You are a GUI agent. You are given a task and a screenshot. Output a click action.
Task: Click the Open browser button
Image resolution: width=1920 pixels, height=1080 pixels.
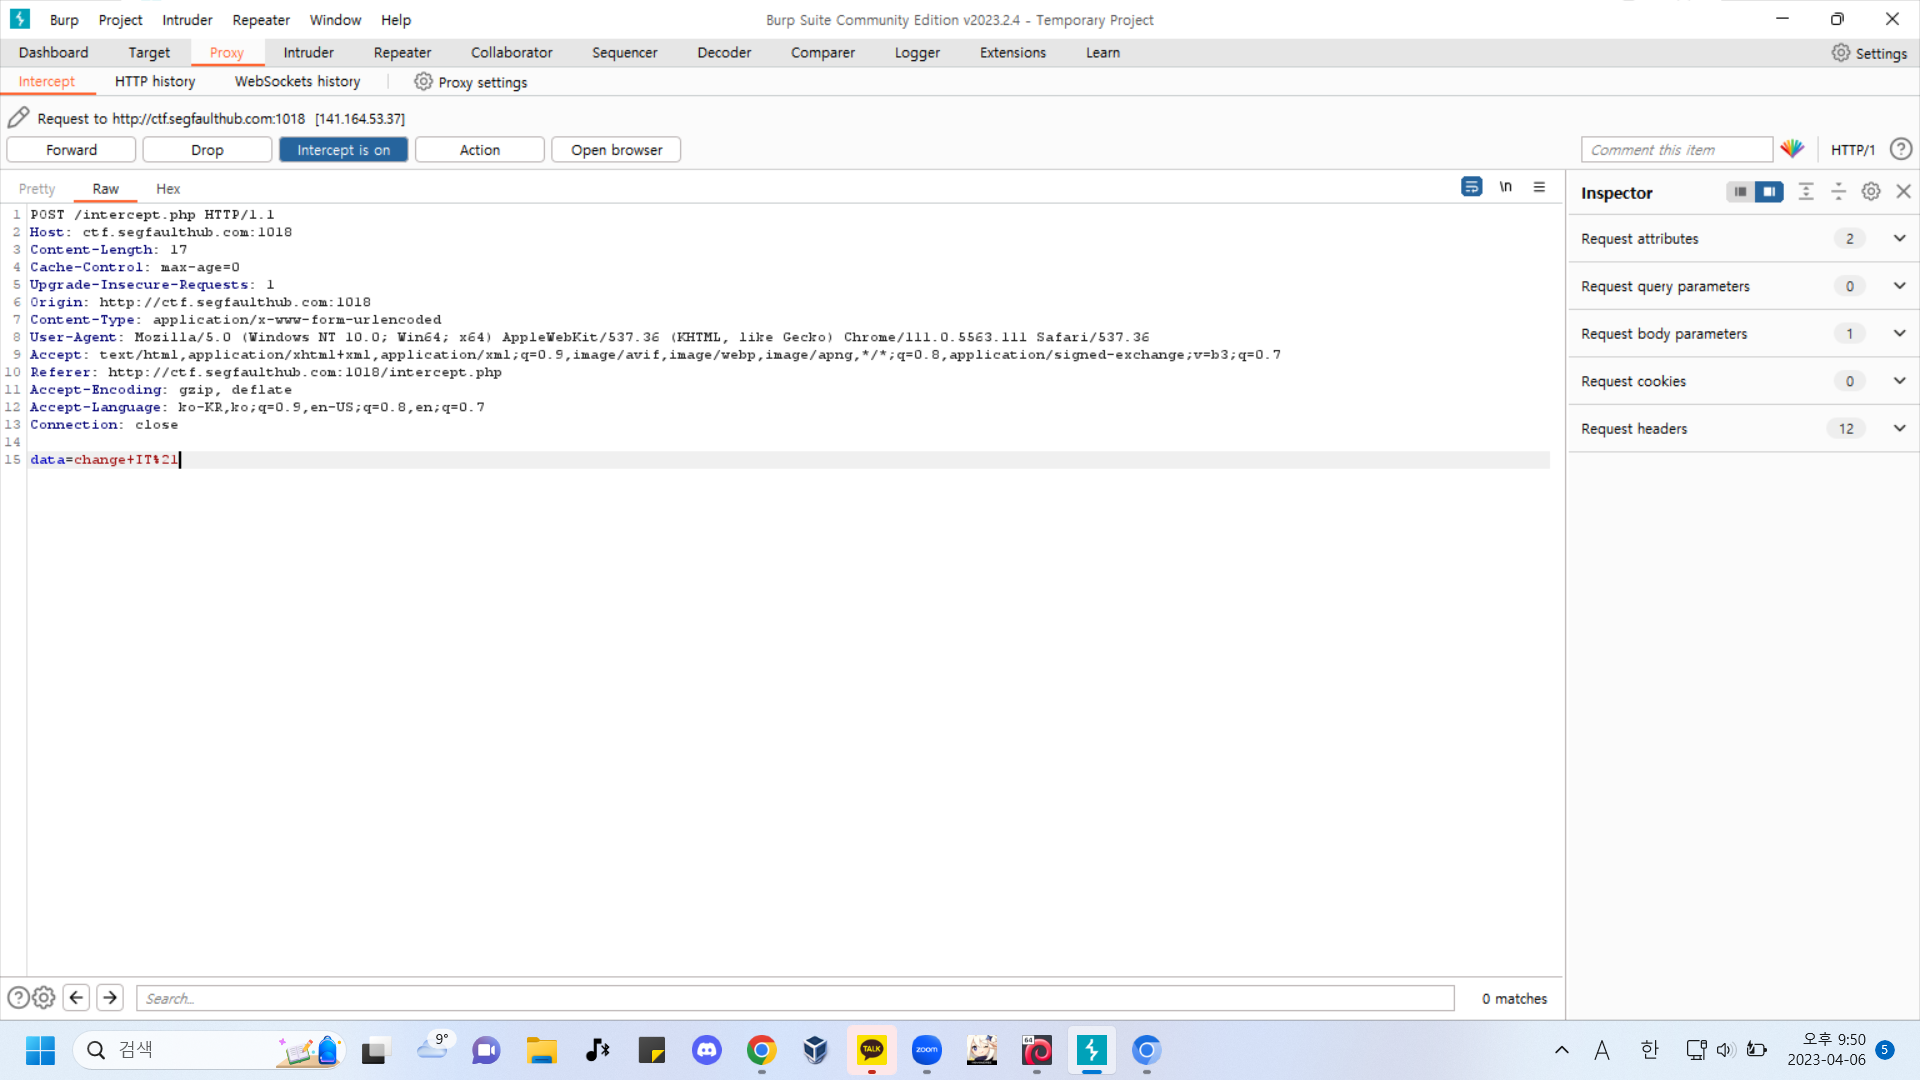(x=616, y=150)
